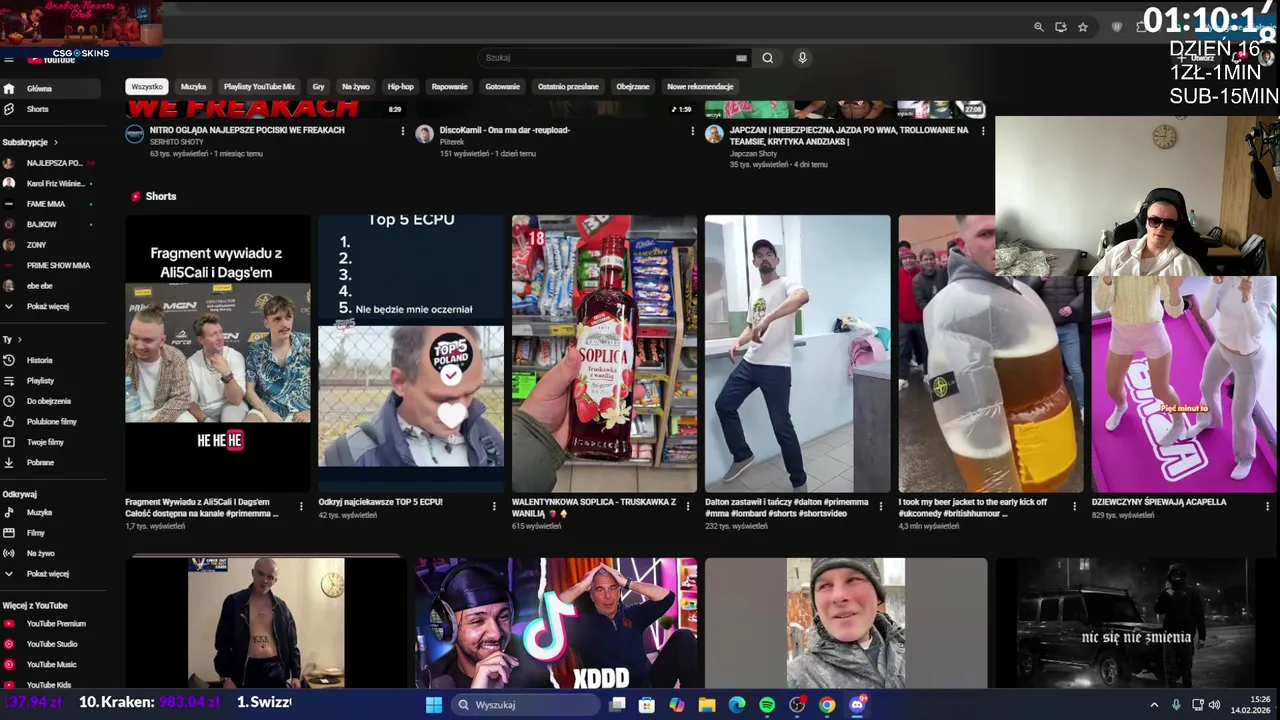Screen dimensions: 1280x720
Task: Open the browser zoom magnifier icon
Action: point(1039,27)
